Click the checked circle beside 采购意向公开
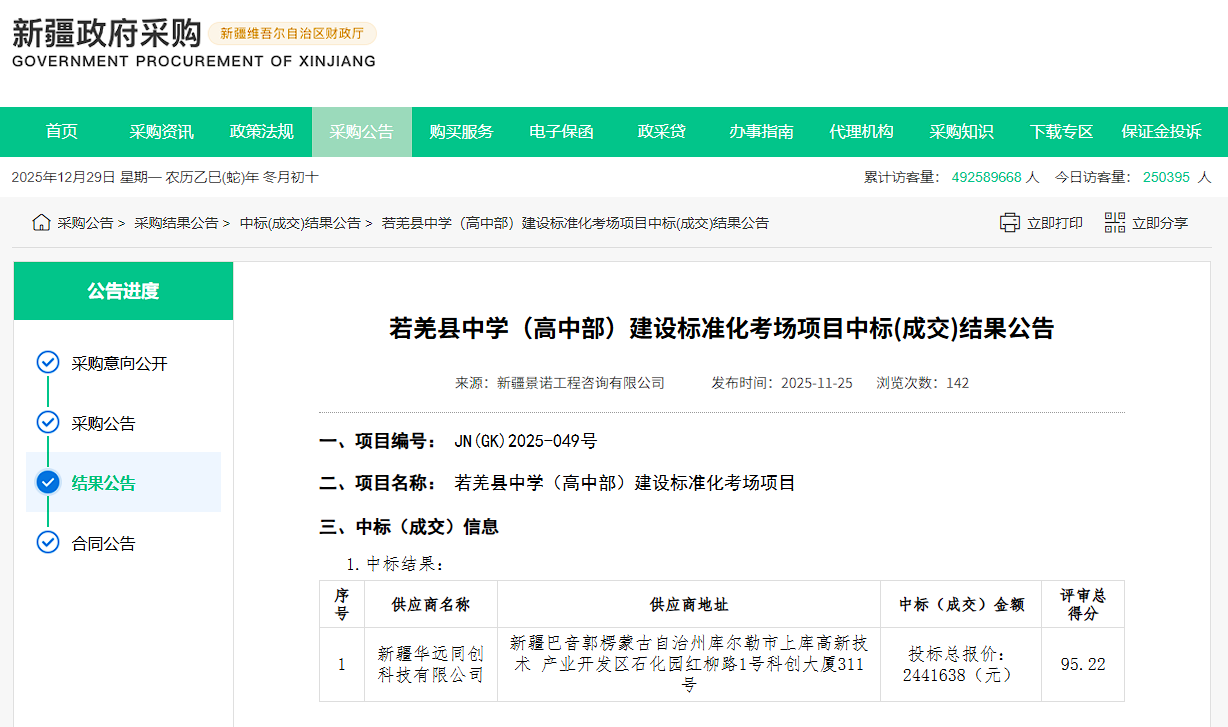Image resolution: width=1228 pixels, height=727 pixels. 47,362
